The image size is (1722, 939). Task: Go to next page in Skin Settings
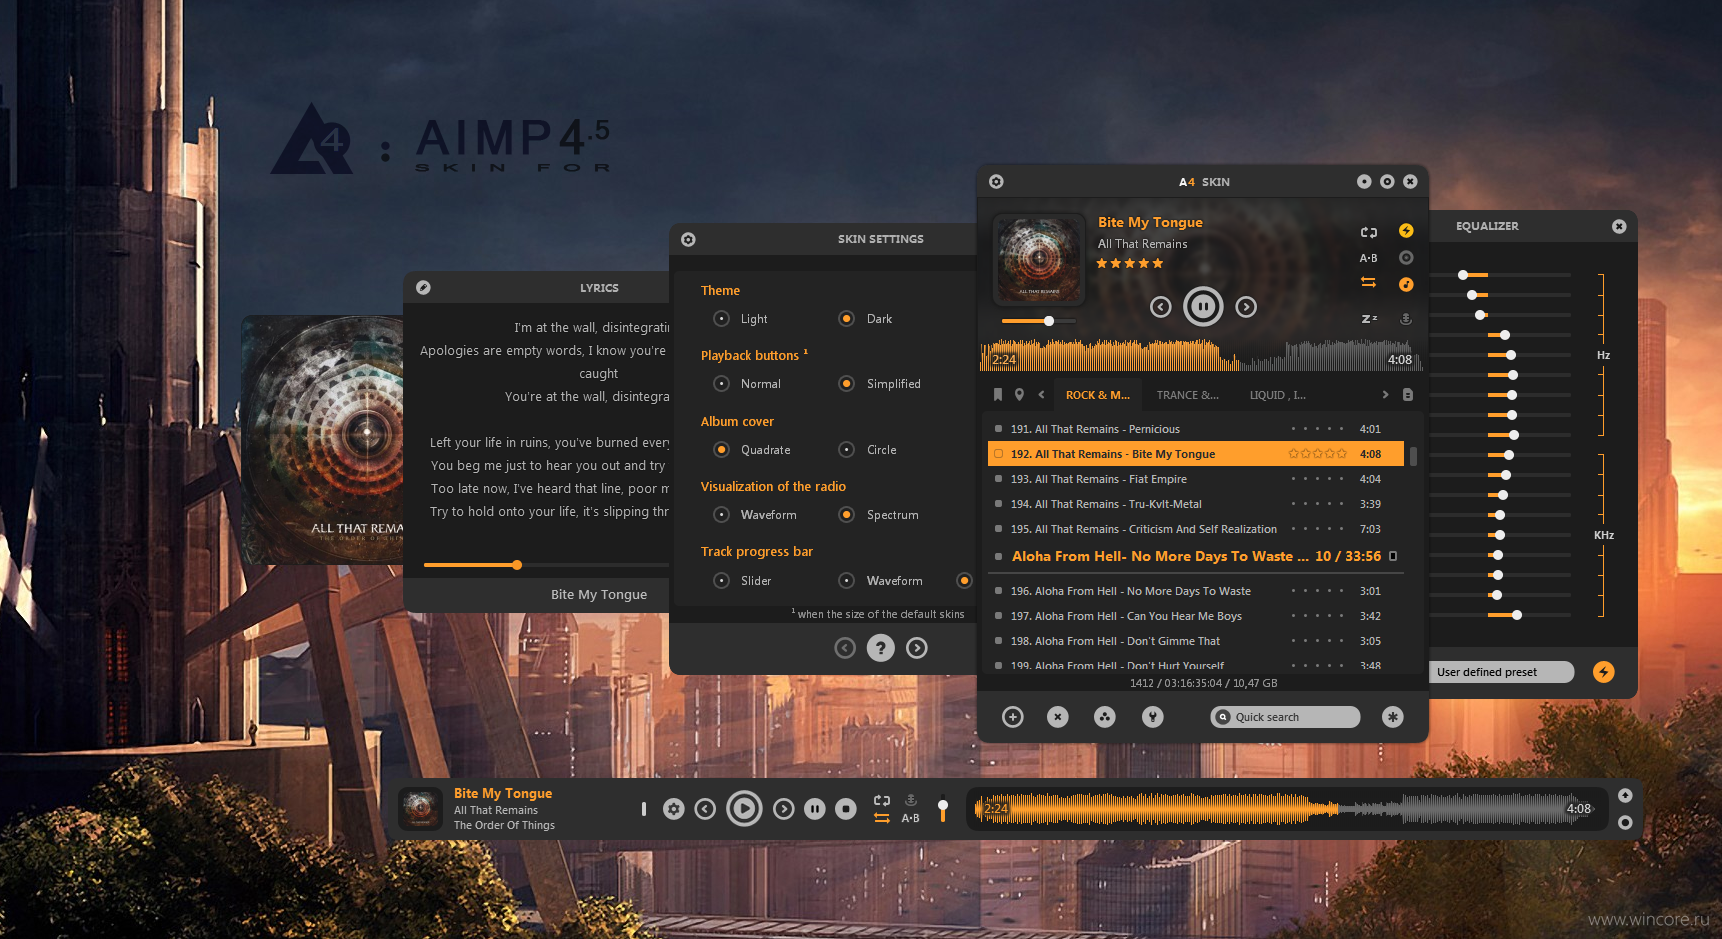tap(917, 648)
